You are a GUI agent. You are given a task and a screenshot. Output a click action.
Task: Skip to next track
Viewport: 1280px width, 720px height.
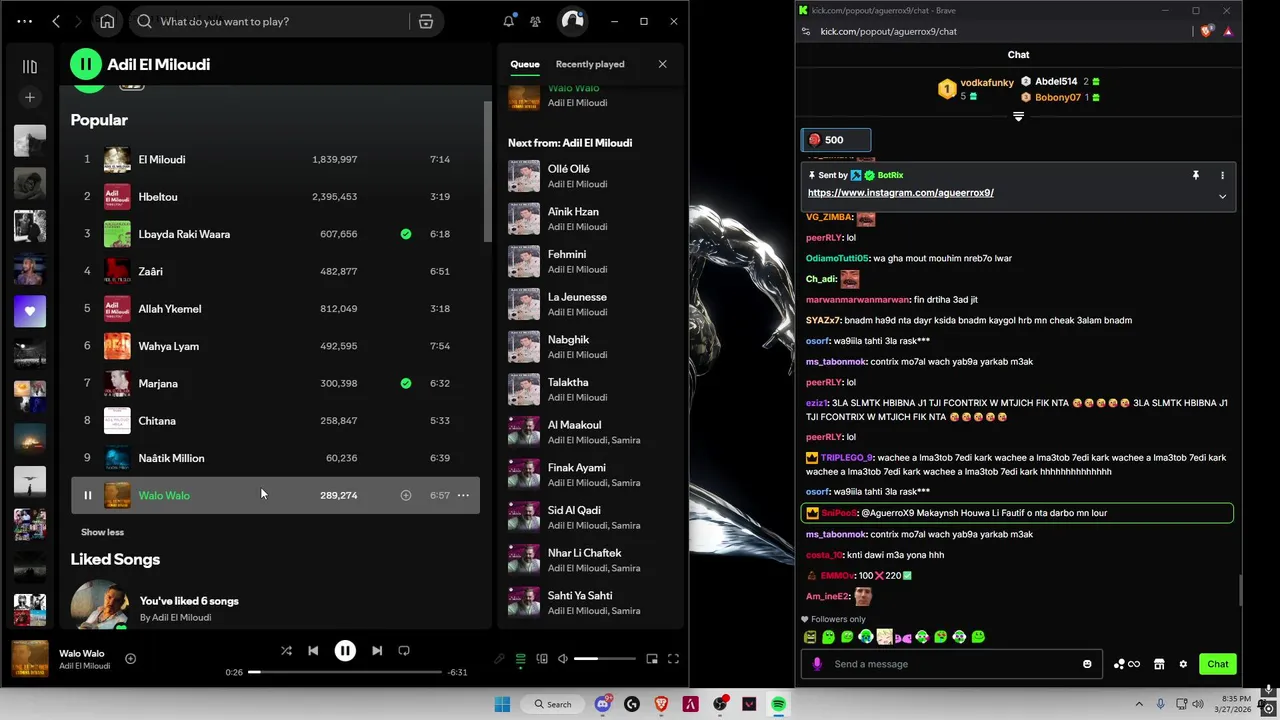(377, 650)
